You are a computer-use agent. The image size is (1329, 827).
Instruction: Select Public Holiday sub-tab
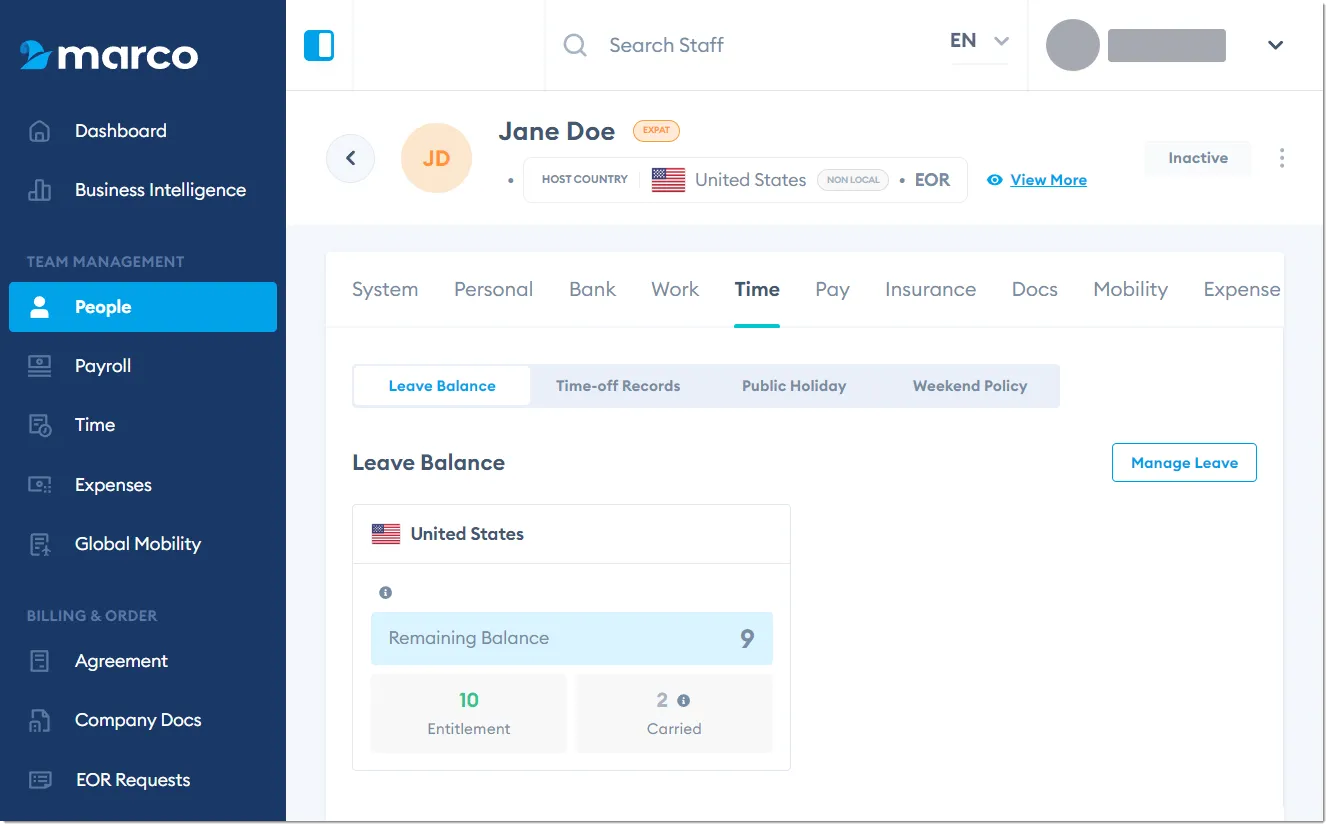(794, 386)
